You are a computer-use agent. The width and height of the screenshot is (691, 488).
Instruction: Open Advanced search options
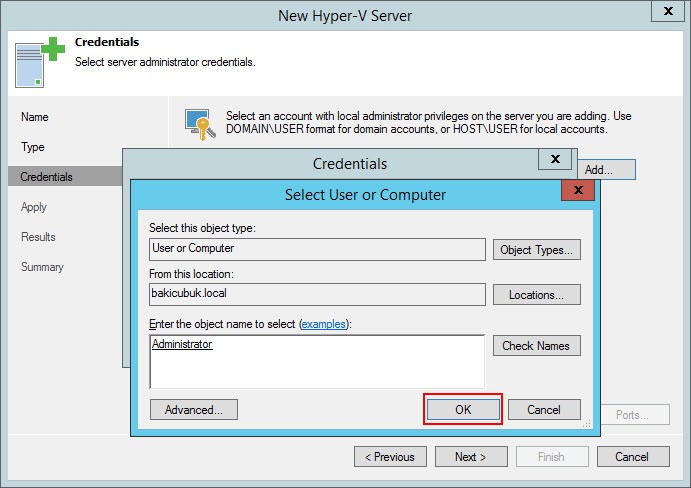click(194, 410)
